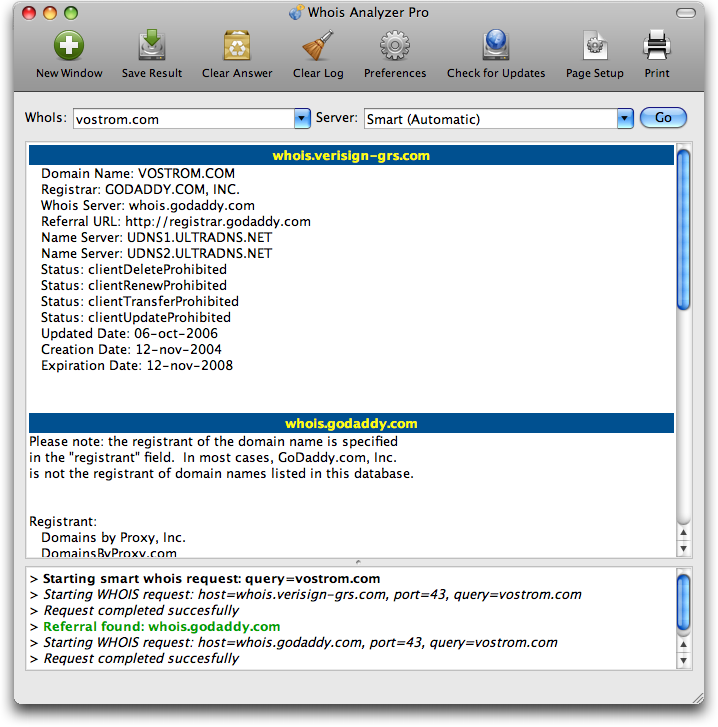Click the Clear Answer recycle box icon
Image resolution: width=718 pixels, height=727 pixels.
pyautogui.click(x=237, y=45)
